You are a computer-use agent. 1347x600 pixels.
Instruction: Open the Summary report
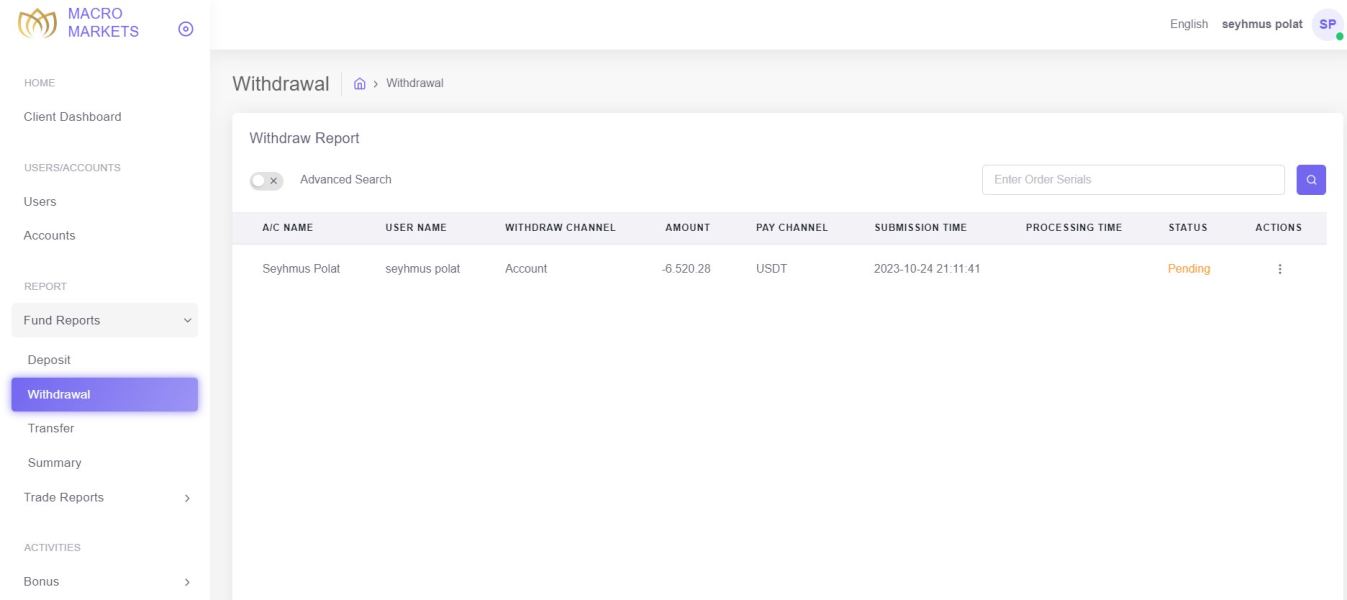coord(55,463)
